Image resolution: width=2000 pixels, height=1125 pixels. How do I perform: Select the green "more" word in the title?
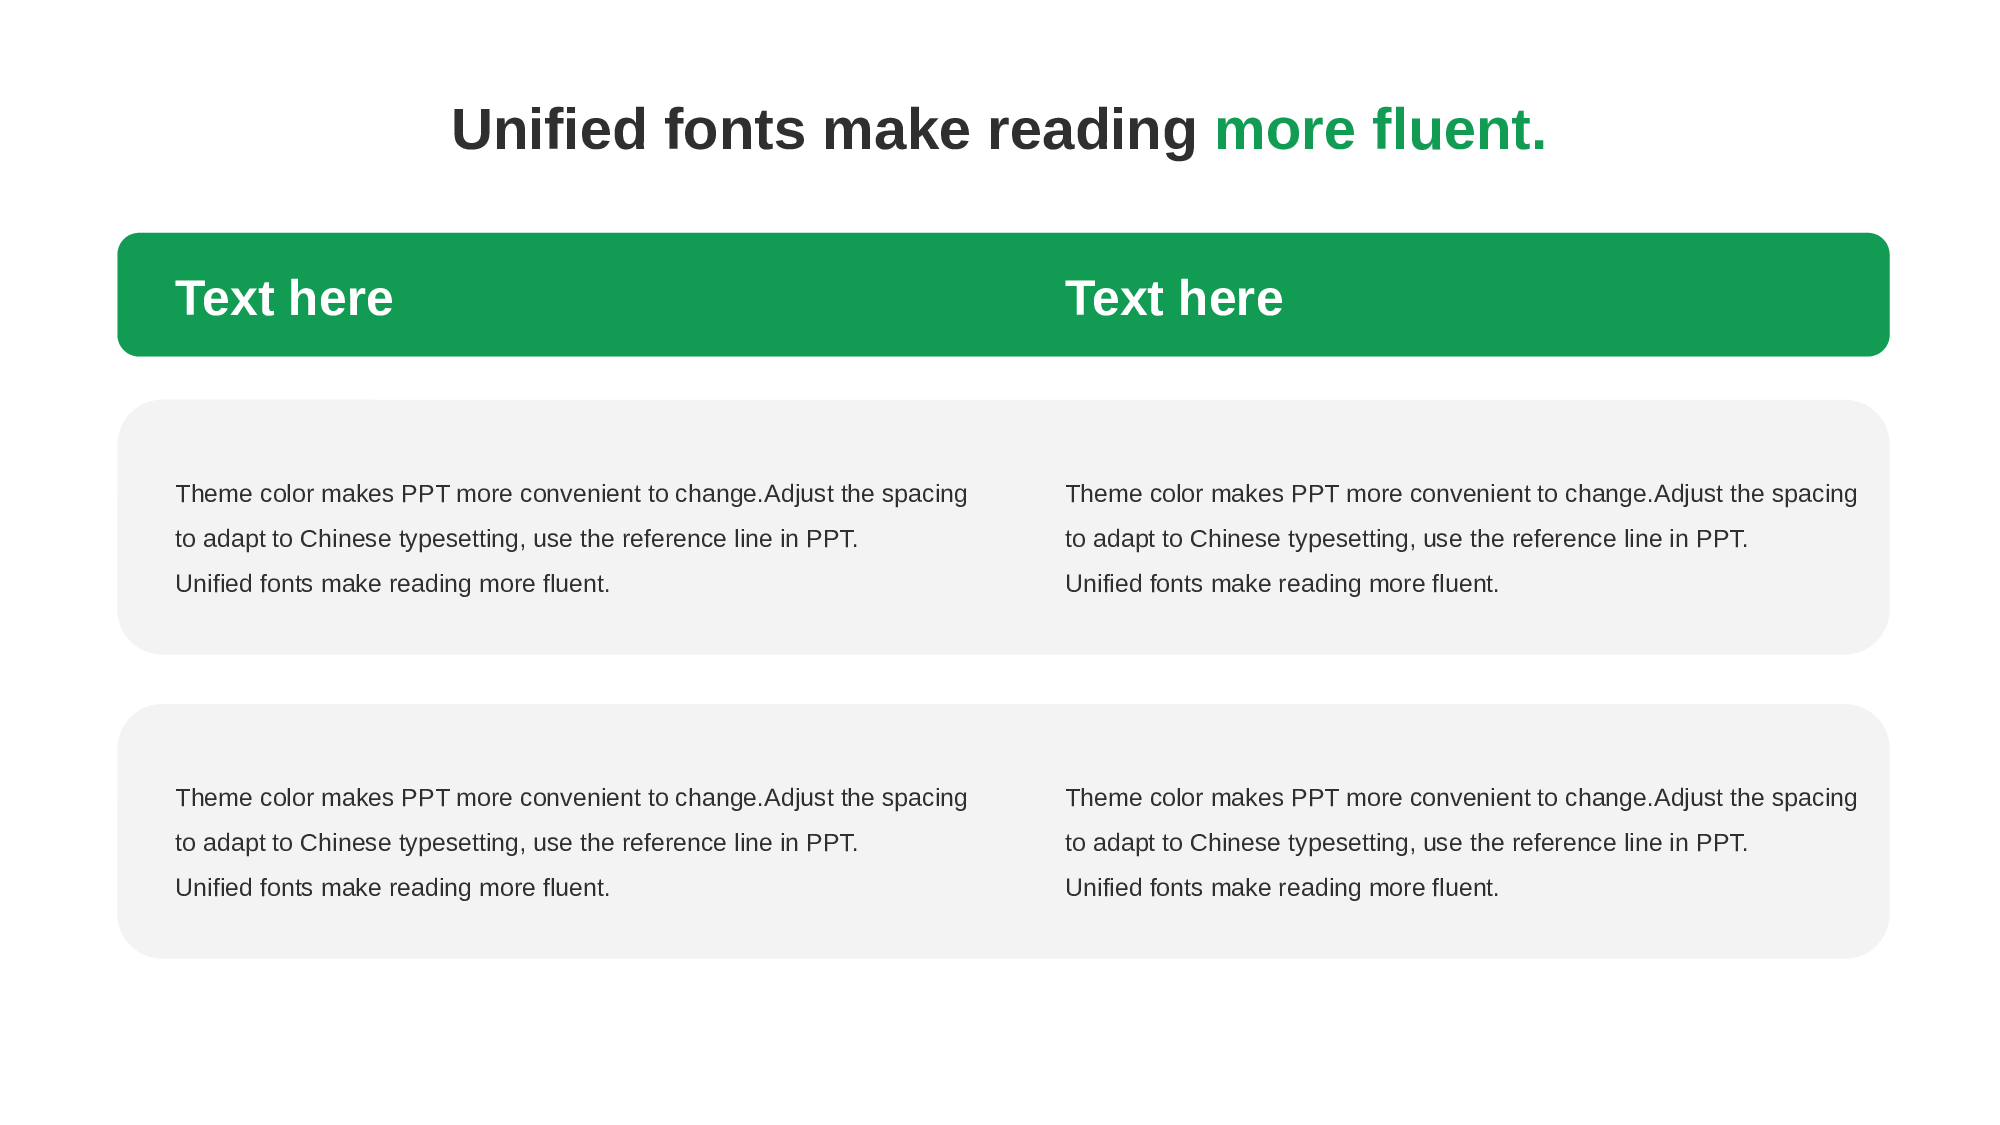1284,130
